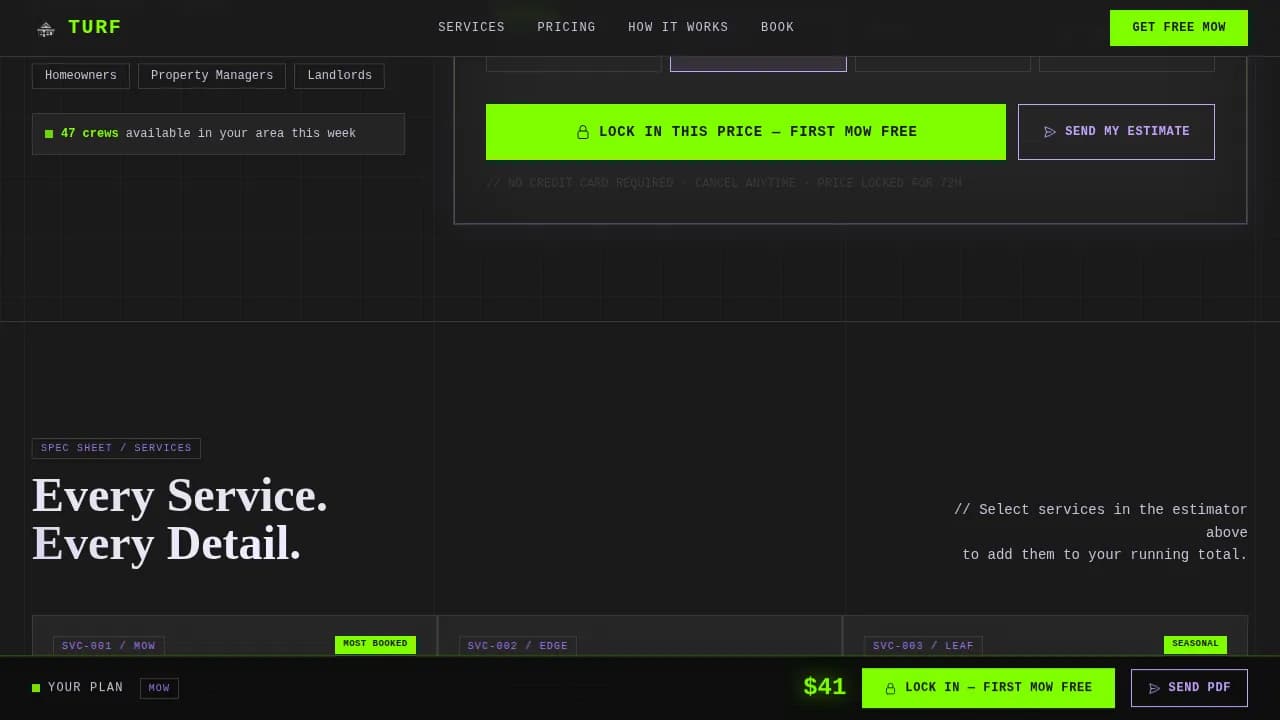Go to Services in the navigation
The height and width of the screenshot is (720, 1280).
click(471, 28)
